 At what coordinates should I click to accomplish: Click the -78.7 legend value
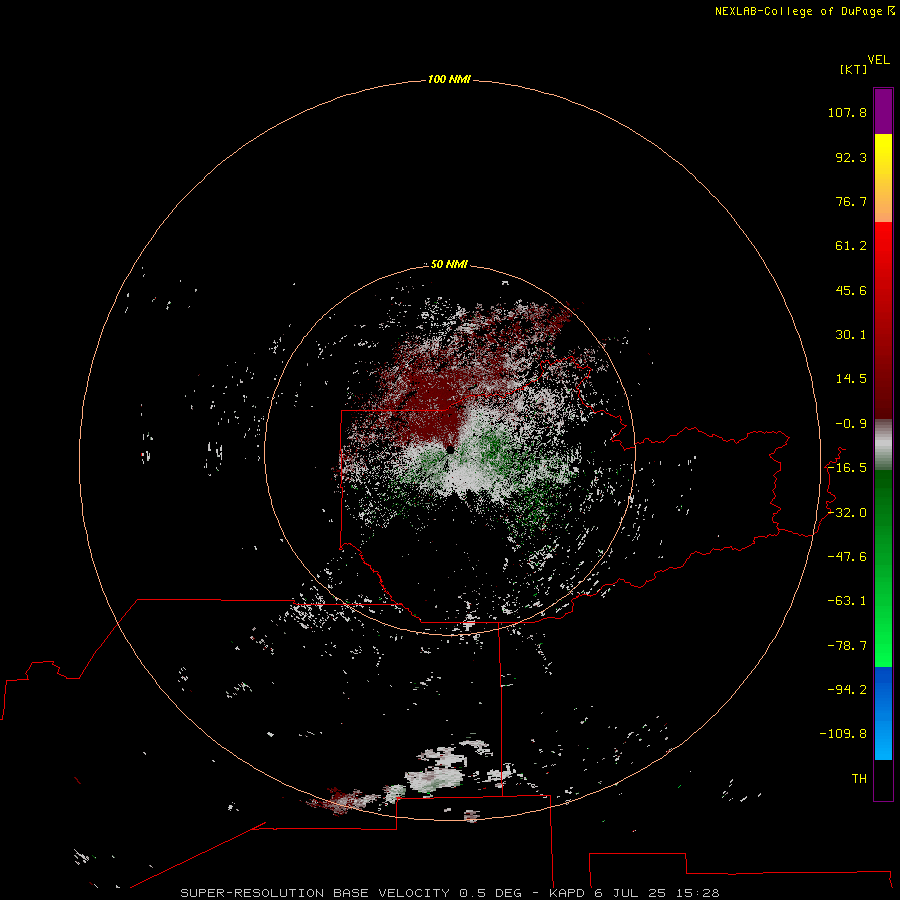tap(847, 646)
